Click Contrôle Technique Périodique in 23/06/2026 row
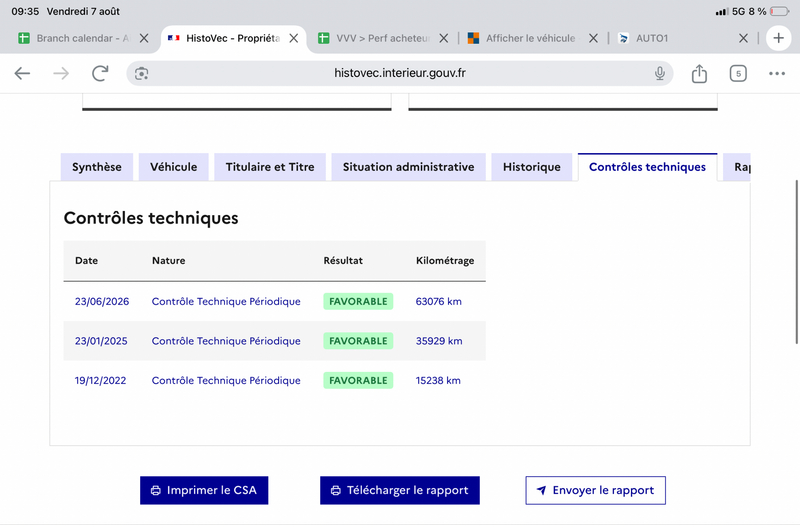Viewport: 800px width, 525px height. coord(226,302)
